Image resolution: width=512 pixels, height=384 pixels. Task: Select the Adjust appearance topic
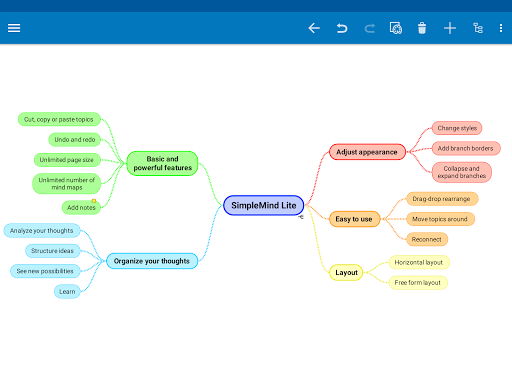(x=367, y=152)
